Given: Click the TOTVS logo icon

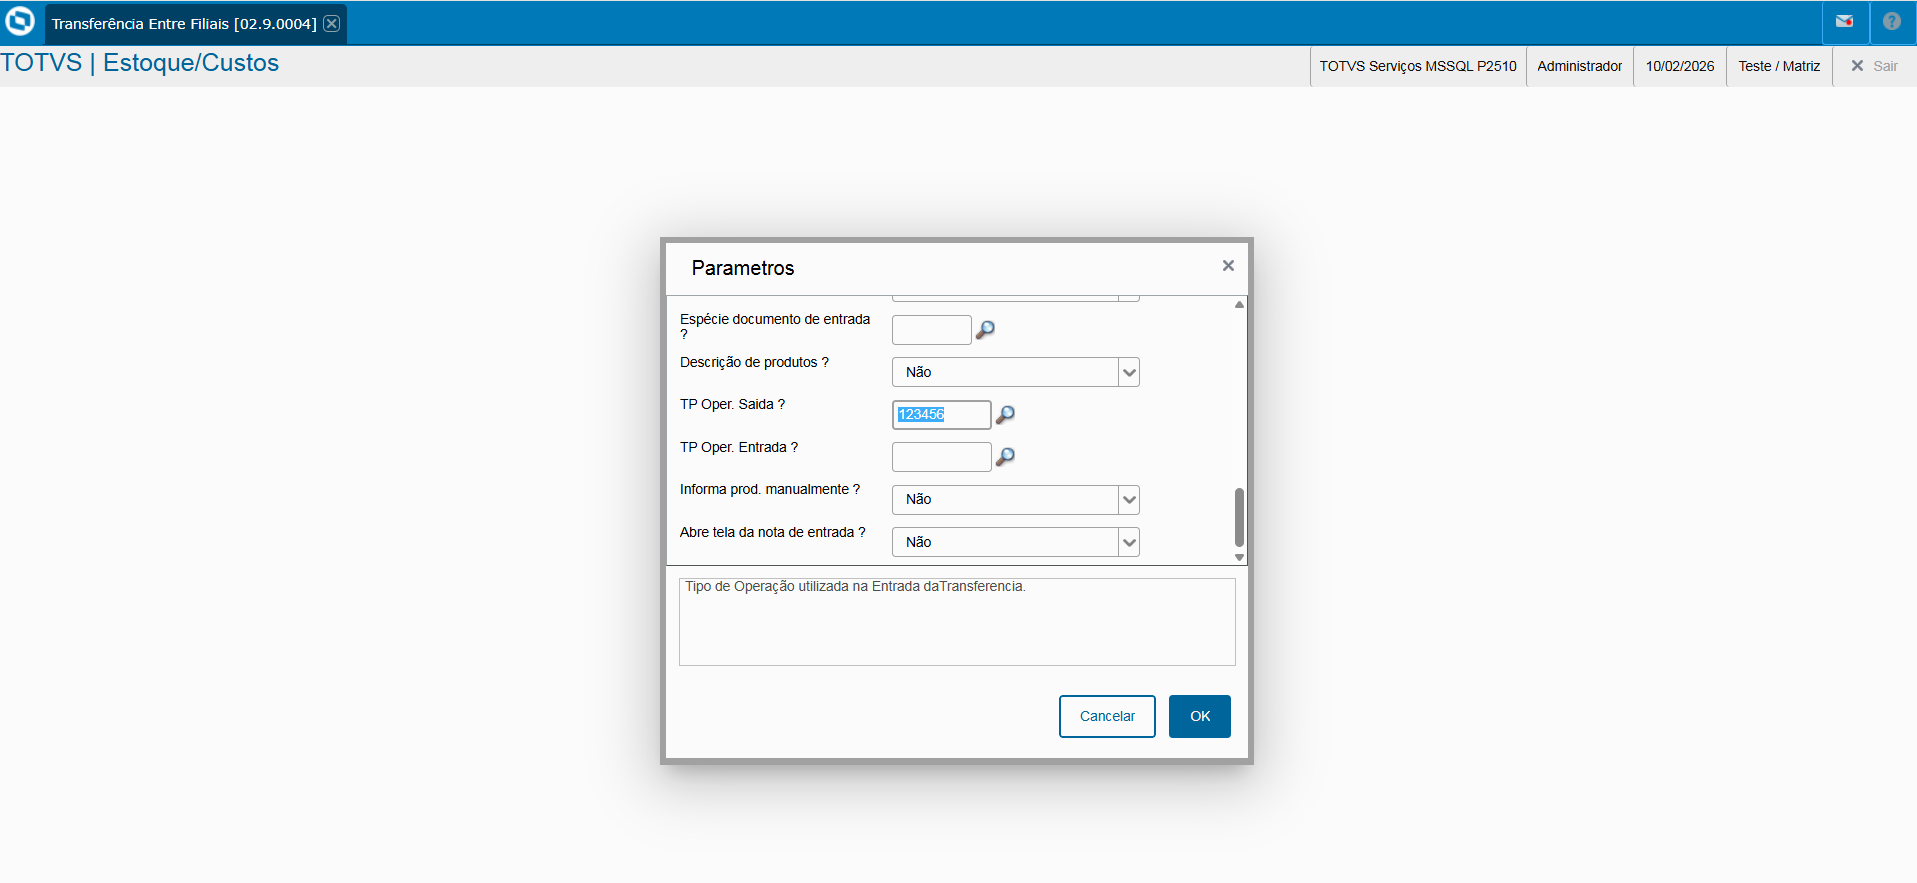Looking at the screenshot, I should [20, 21].
